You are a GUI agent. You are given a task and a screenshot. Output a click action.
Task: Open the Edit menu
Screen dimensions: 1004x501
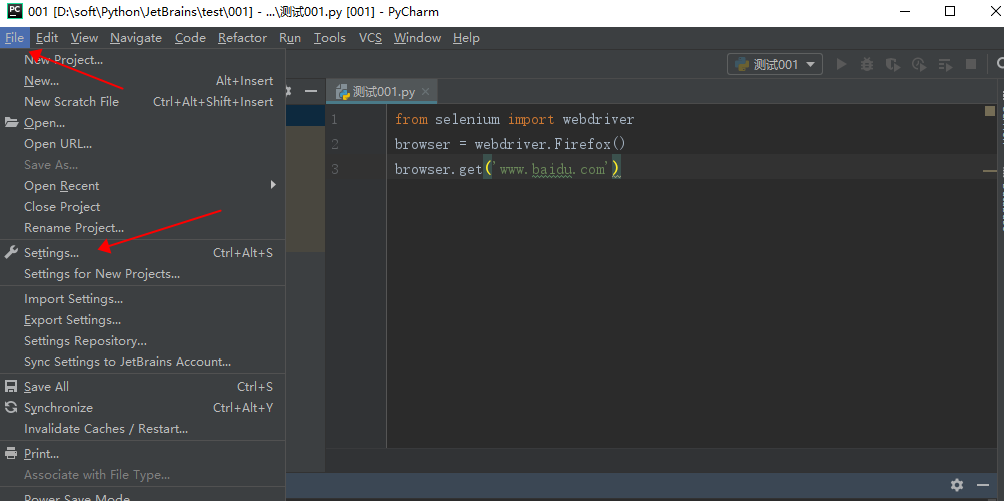(47, 38)
